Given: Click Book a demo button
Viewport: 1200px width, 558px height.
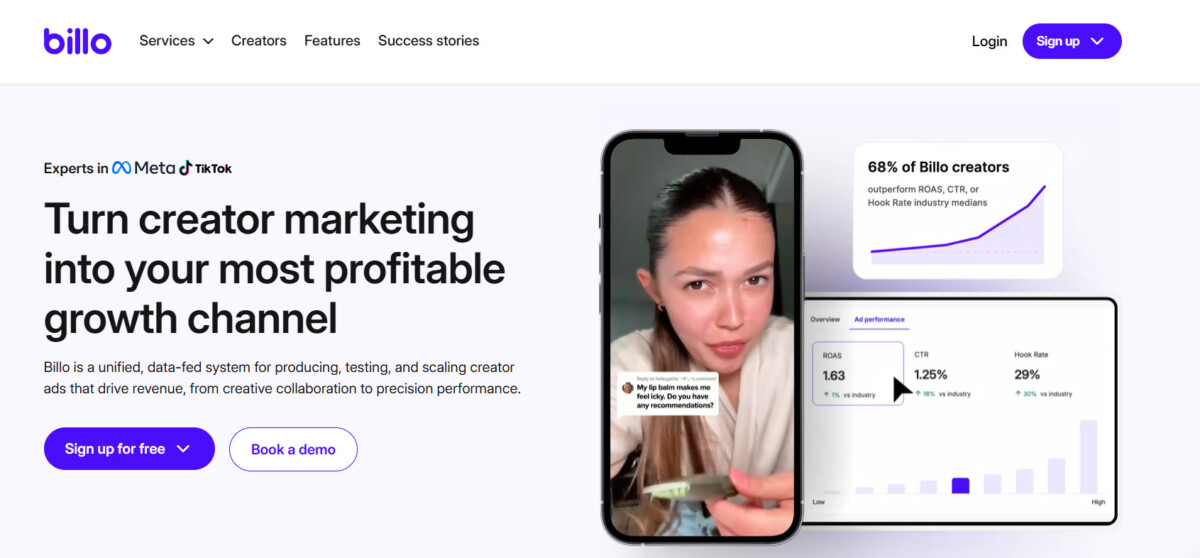Looking at the screenshot, I should click(x=293, y=449).
